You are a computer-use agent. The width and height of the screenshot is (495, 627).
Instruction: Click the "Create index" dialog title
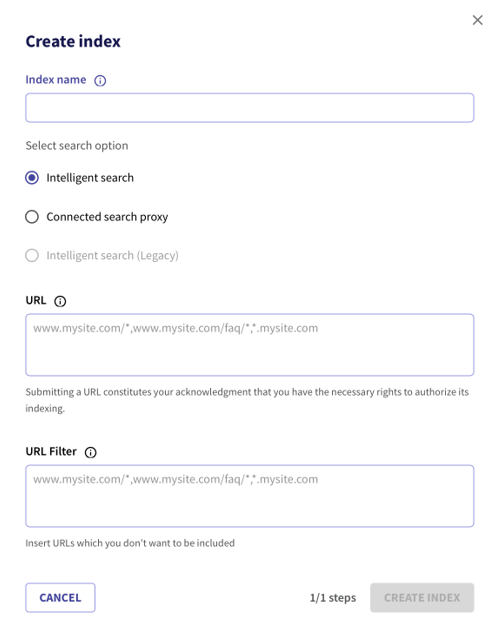73,41
